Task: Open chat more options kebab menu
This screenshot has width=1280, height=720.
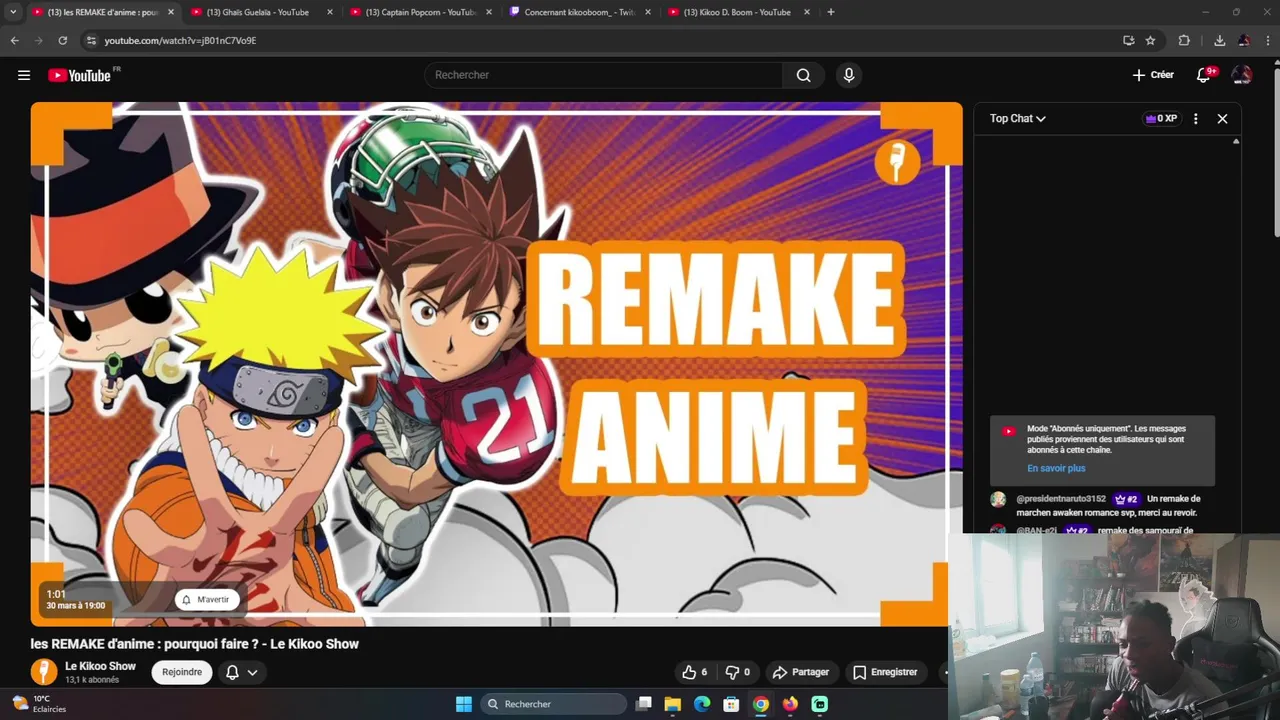Action: pos(1195,118)
